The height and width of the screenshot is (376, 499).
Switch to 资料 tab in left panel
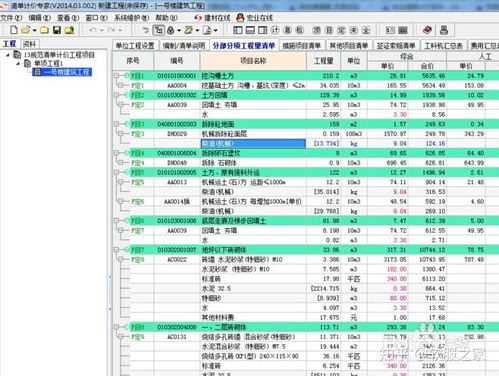[30, 44]
